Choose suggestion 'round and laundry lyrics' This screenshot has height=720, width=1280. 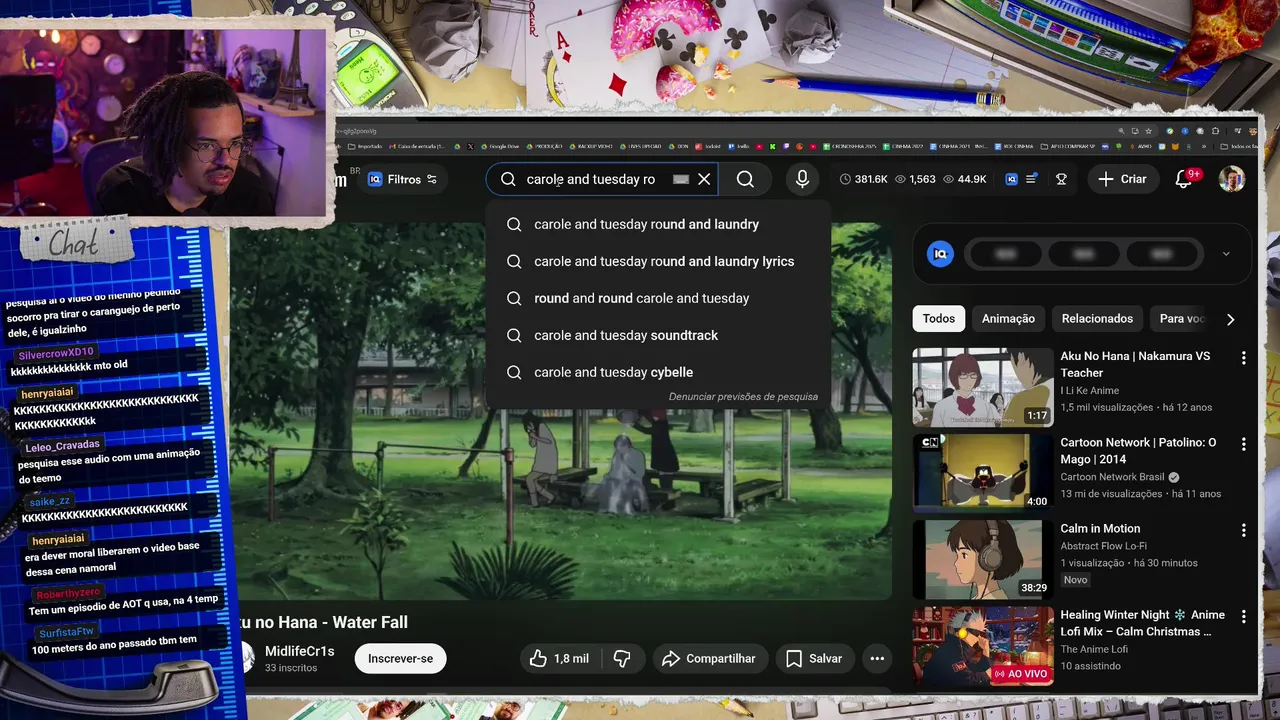coord(659,261)
